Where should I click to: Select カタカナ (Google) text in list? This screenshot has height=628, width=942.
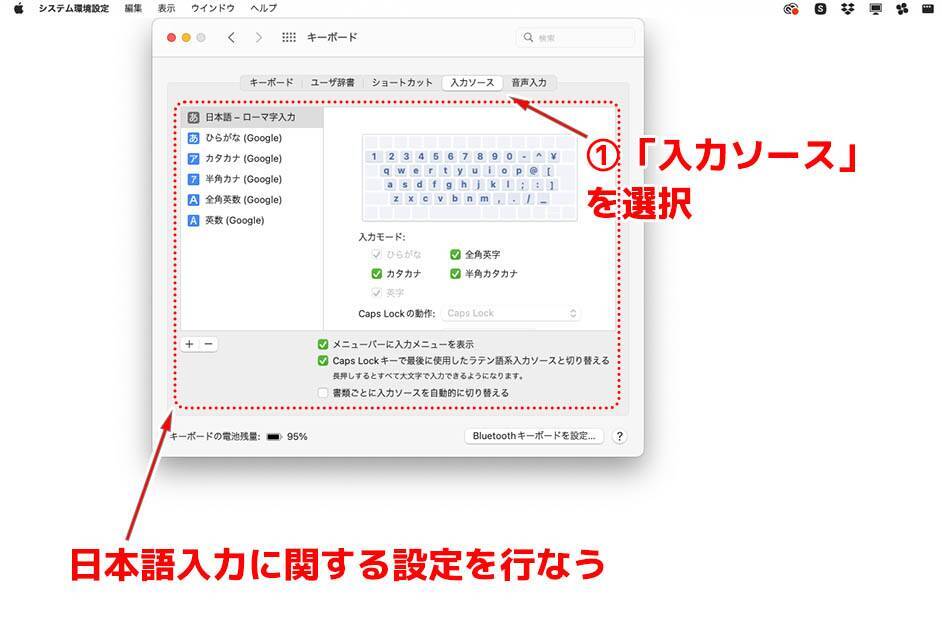(x=243, y=159)
